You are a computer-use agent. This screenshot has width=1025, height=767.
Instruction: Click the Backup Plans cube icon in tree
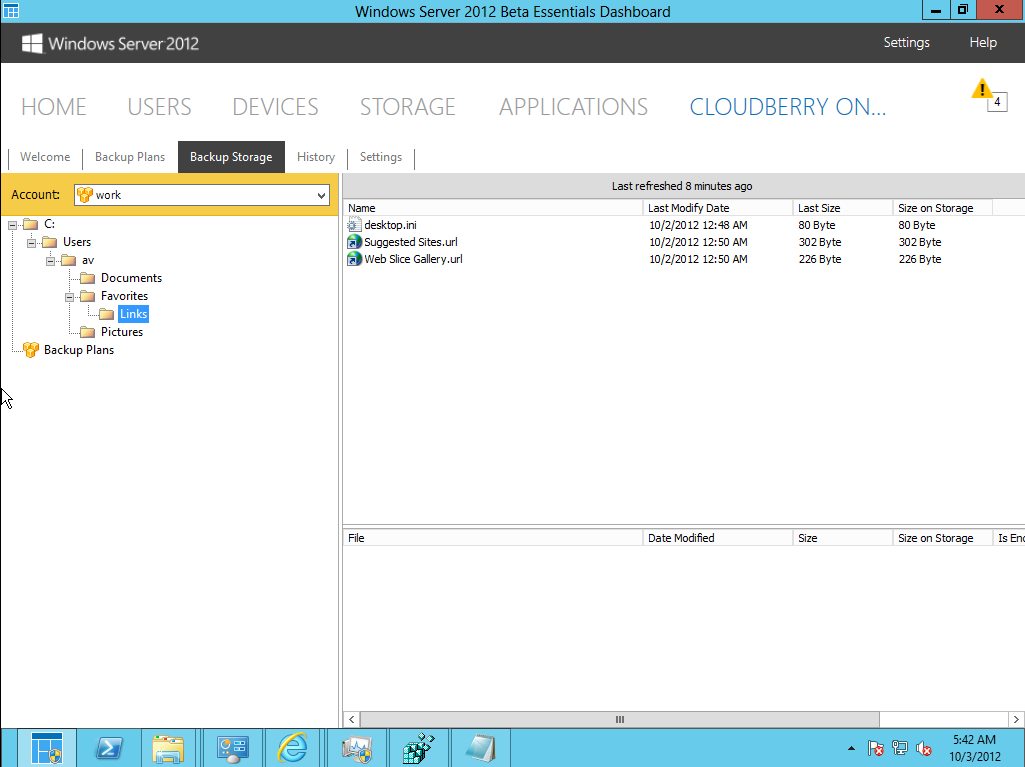(31, 350)
